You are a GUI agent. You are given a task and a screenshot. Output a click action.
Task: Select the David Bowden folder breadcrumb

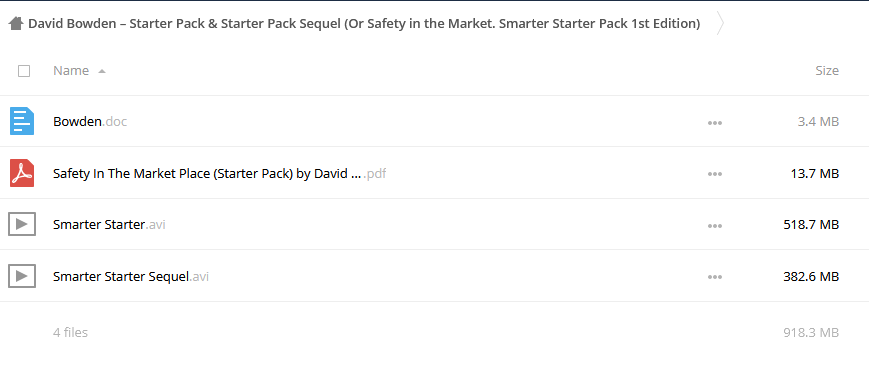(x=364, y=23)
